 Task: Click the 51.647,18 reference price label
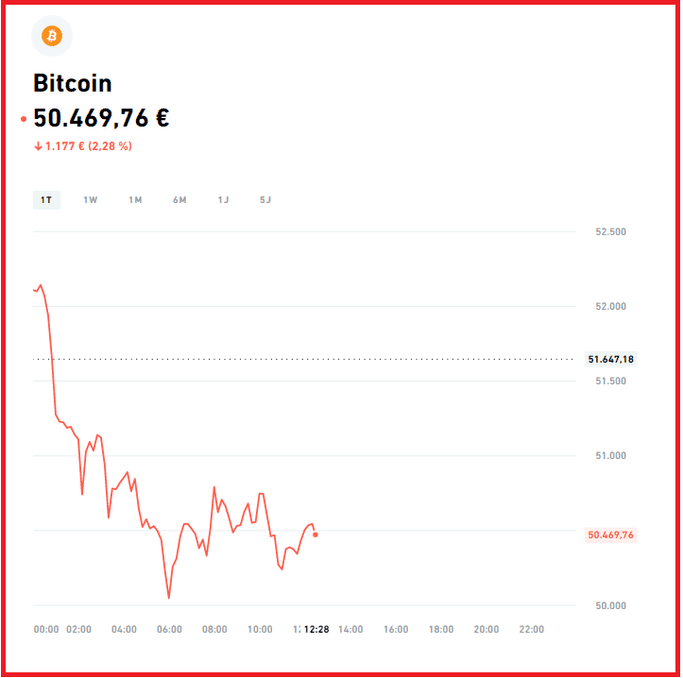pos(611,359)
